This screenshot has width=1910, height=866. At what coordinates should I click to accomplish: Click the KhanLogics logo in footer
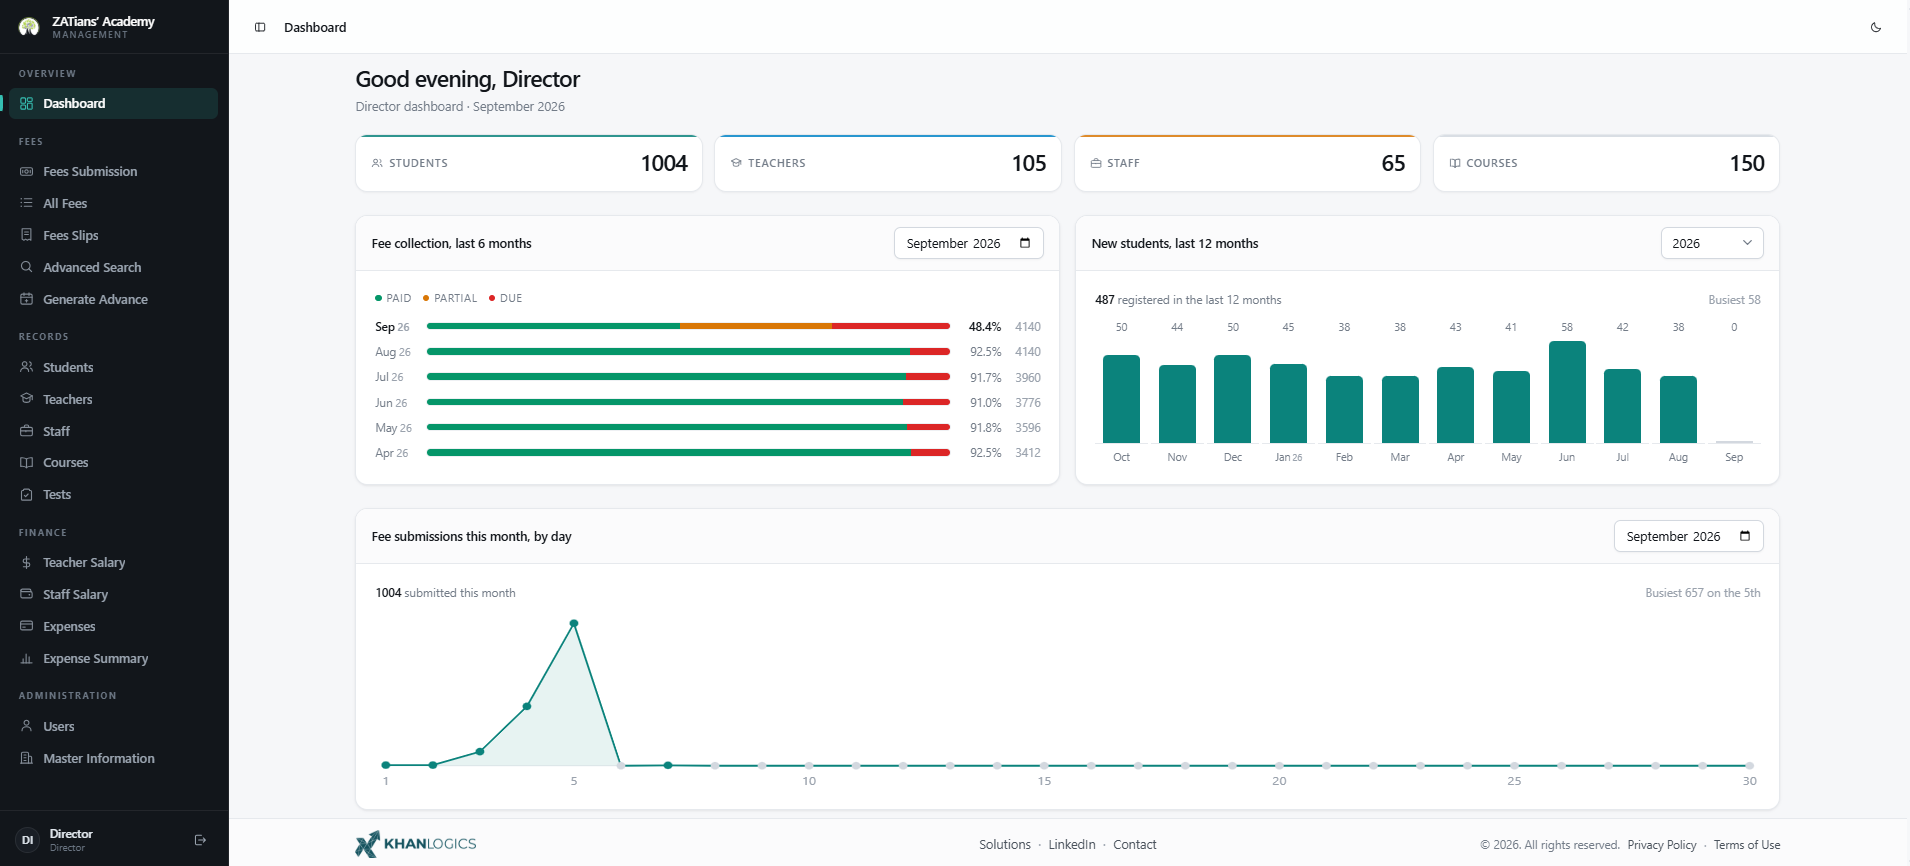(416, 844)
